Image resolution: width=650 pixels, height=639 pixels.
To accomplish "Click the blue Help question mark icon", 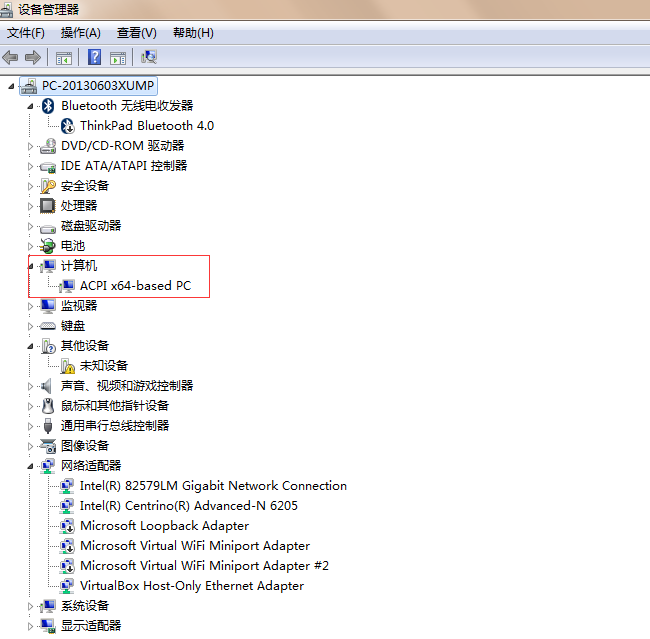I will coord(95,57).
